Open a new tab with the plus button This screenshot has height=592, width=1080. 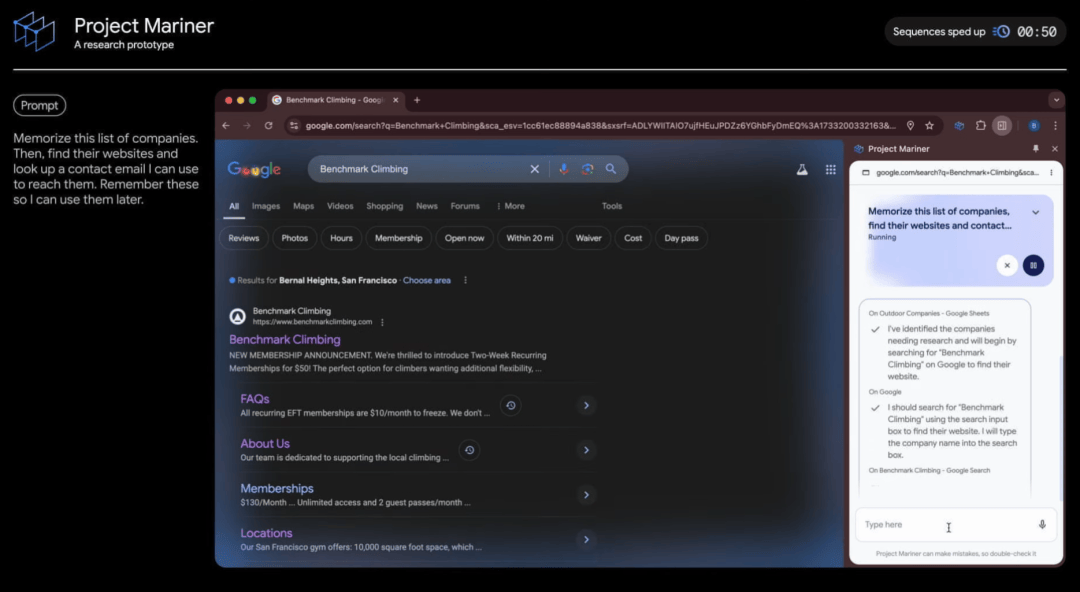click(417, 100)
